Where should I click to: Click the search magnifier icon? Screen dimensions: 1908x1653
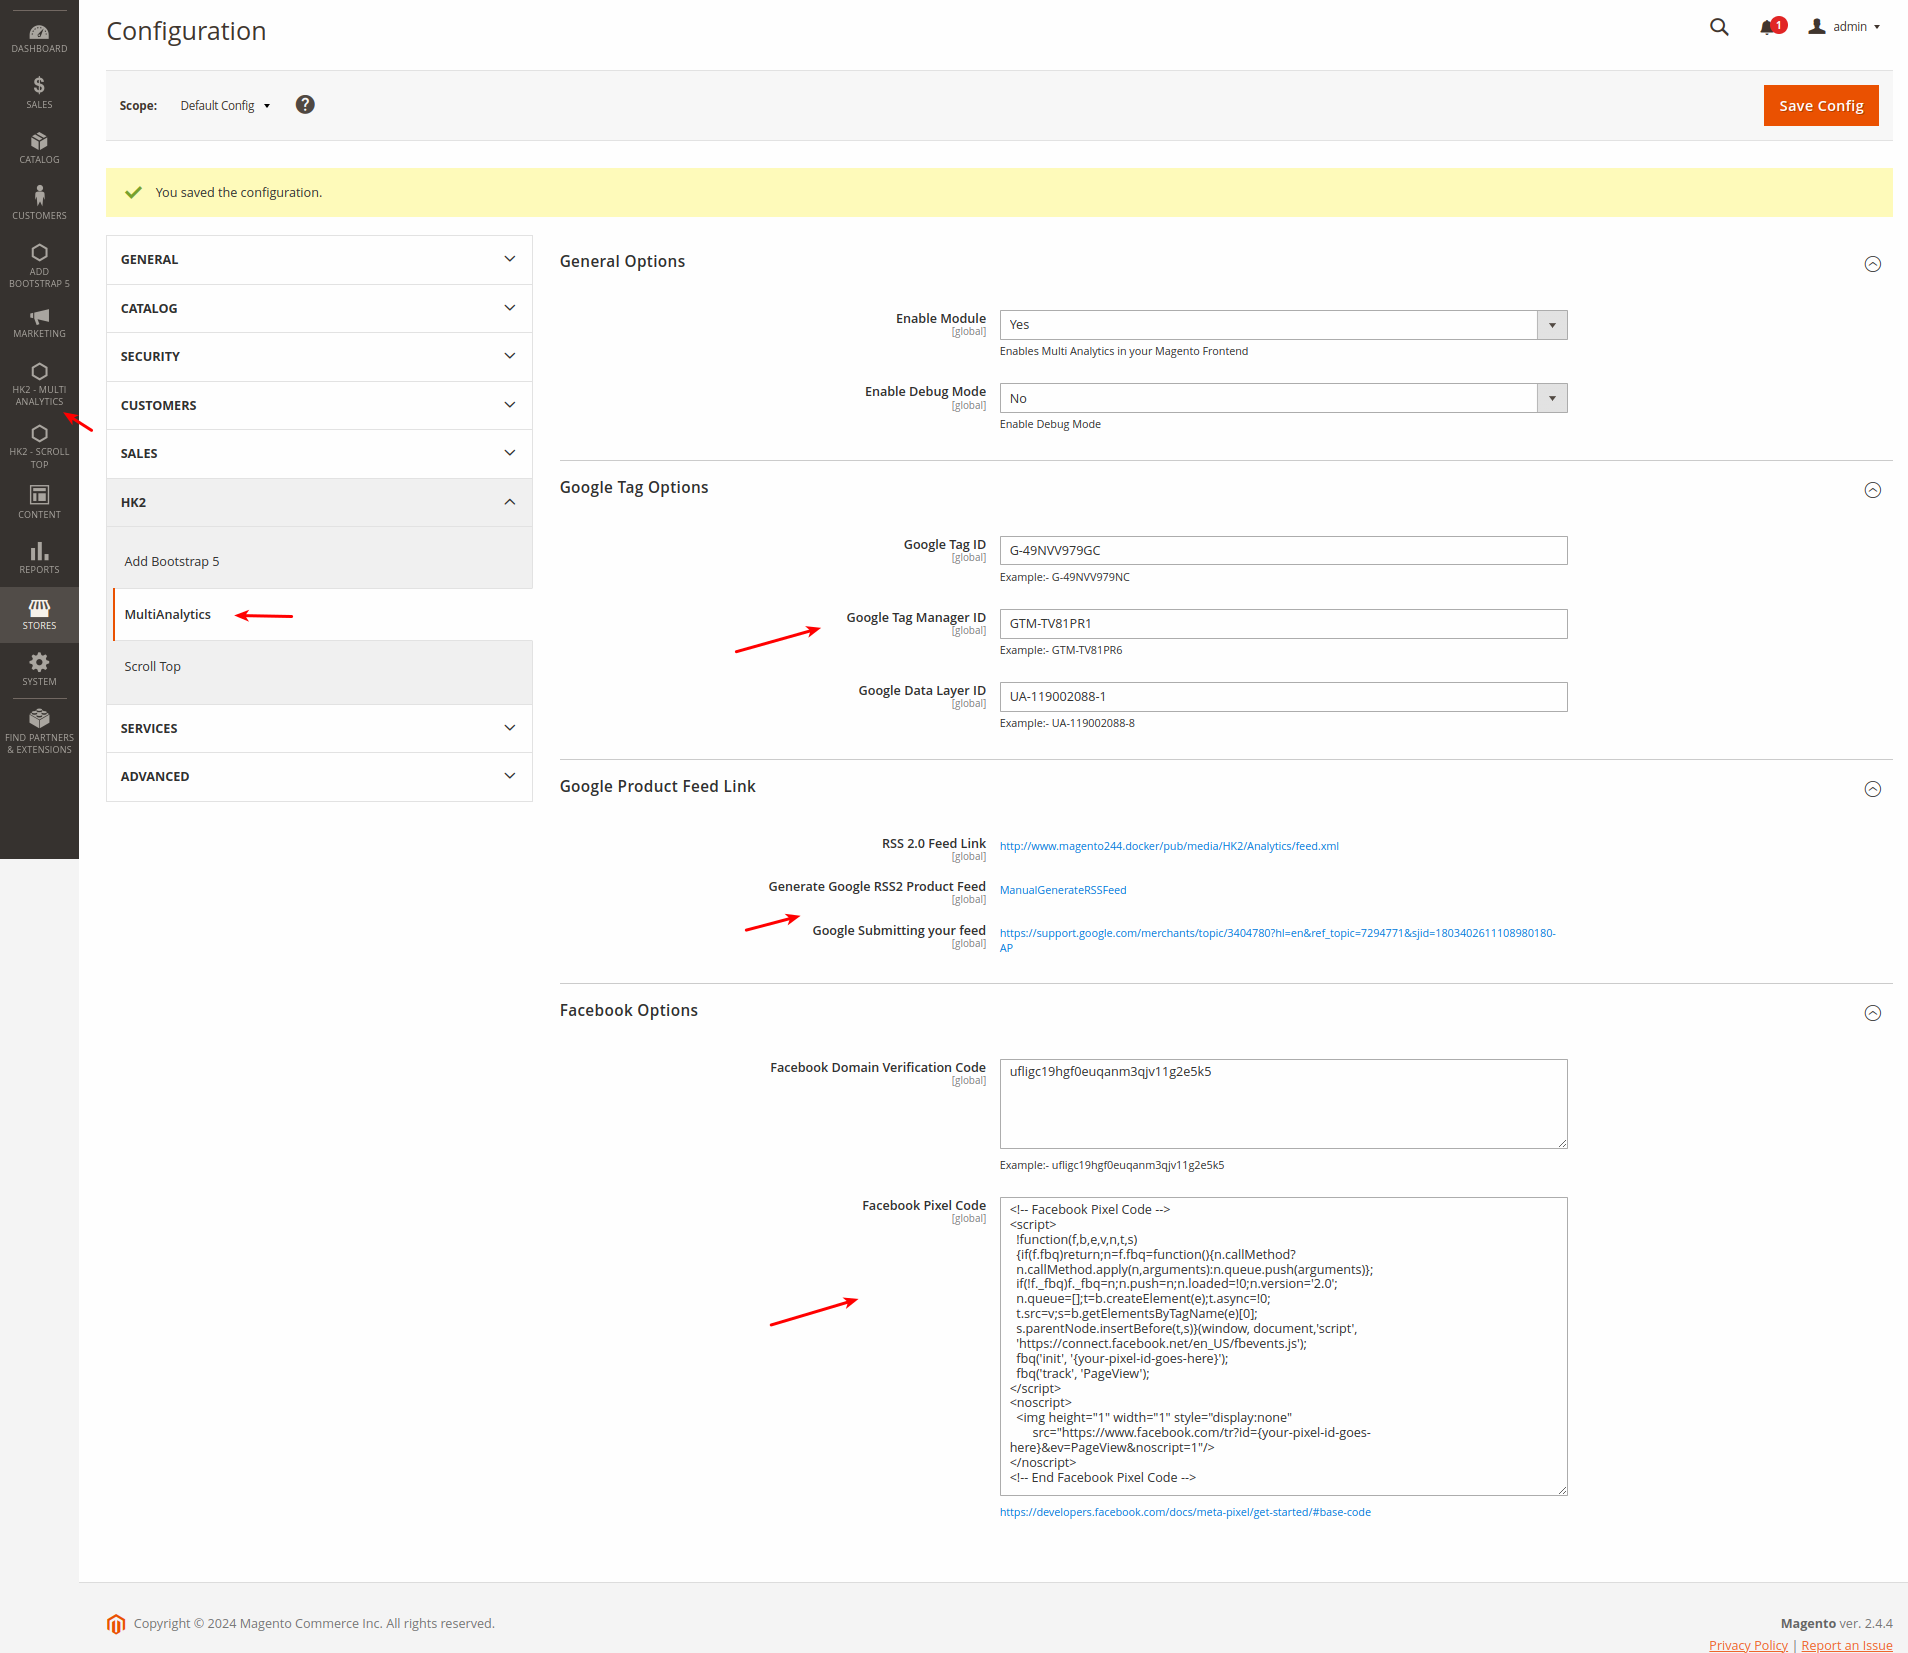1719,27
